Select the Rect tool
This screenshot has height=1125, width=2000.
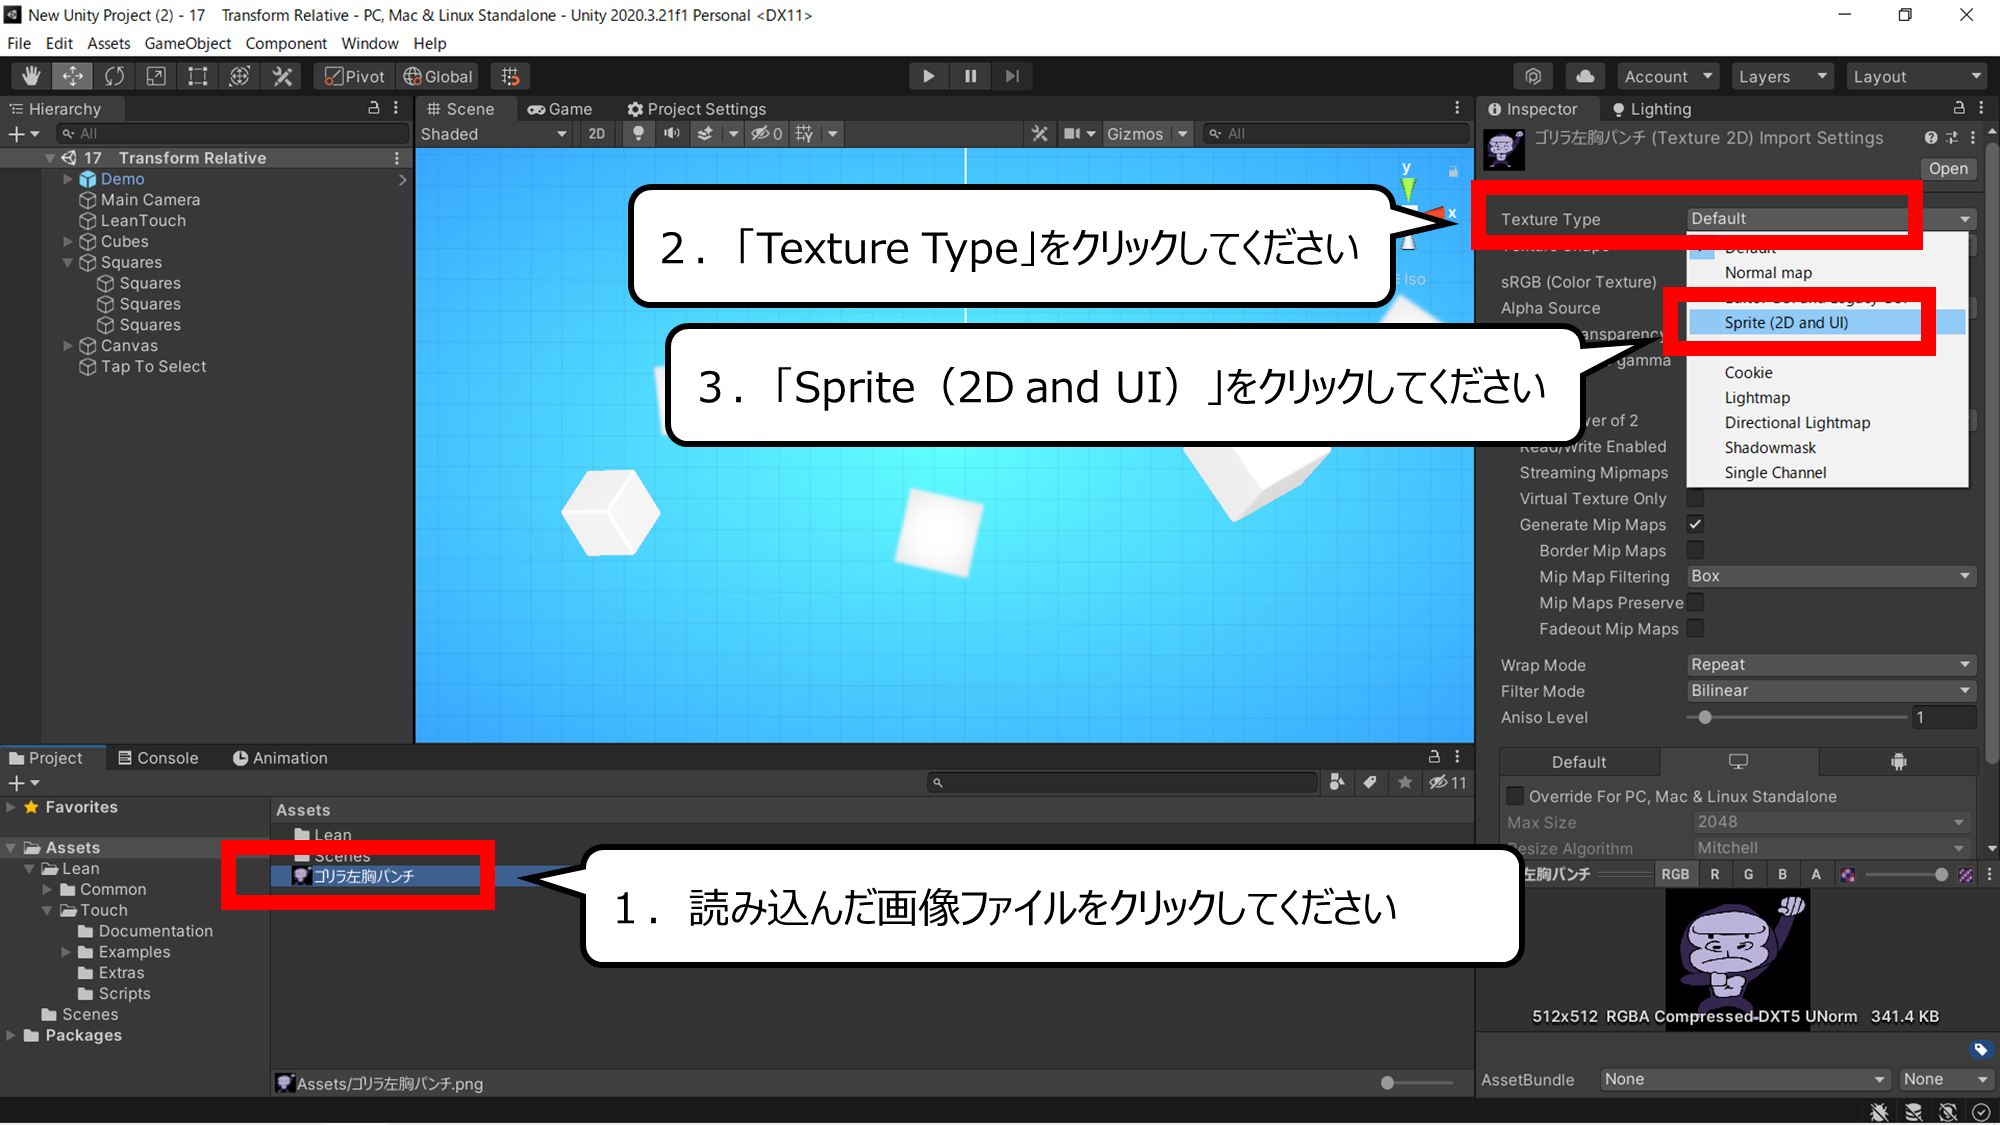(x=198, y=76)
